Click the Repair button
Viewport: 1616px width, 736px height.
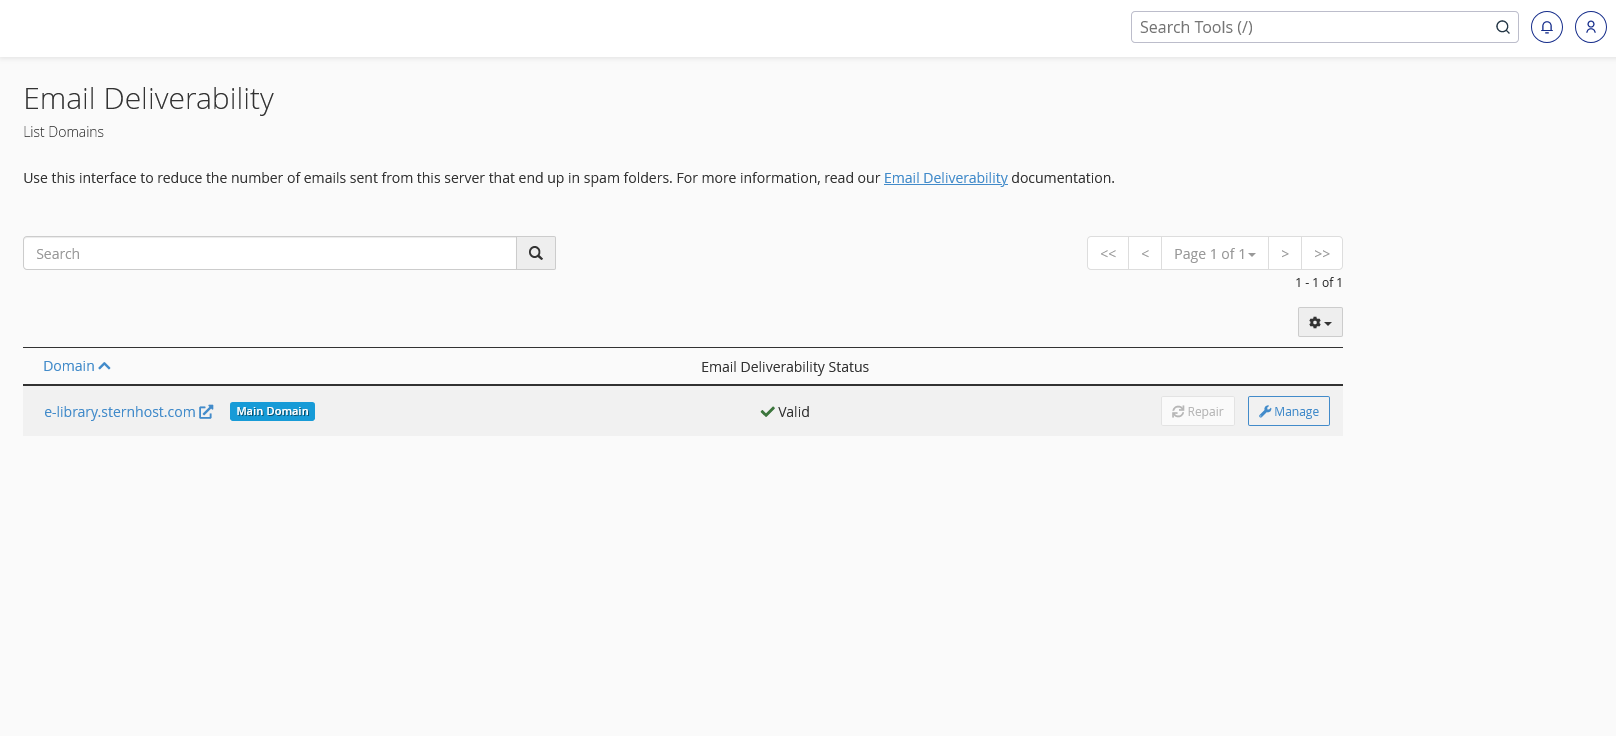click(1197, 412)
